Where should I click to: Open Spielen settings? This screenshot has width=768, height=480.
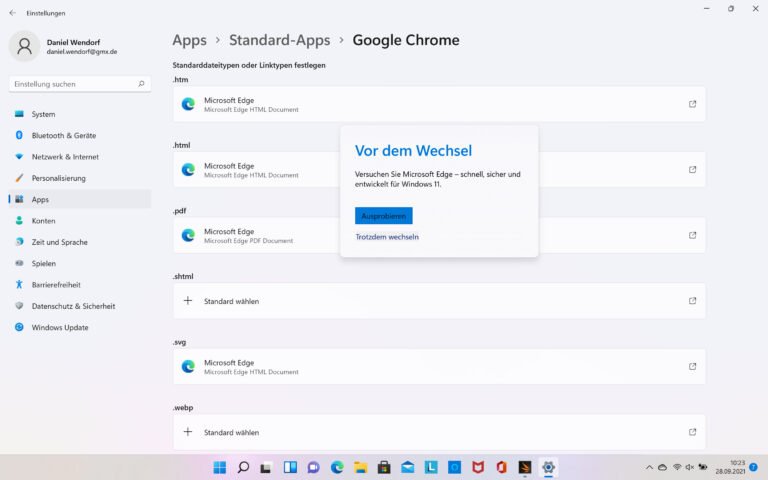80,263
